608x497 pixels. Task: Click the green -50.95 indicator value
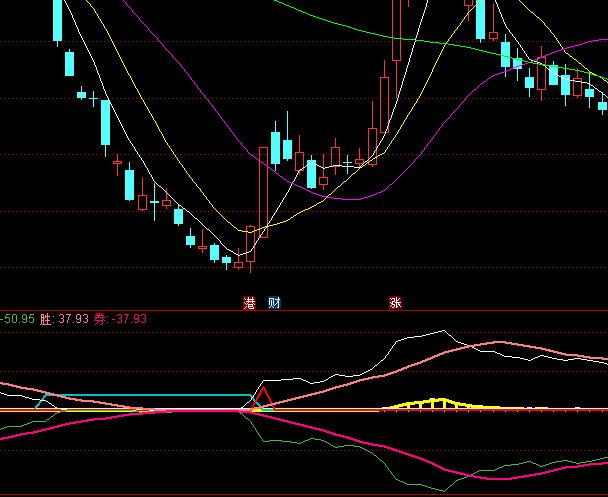(18, 319)
